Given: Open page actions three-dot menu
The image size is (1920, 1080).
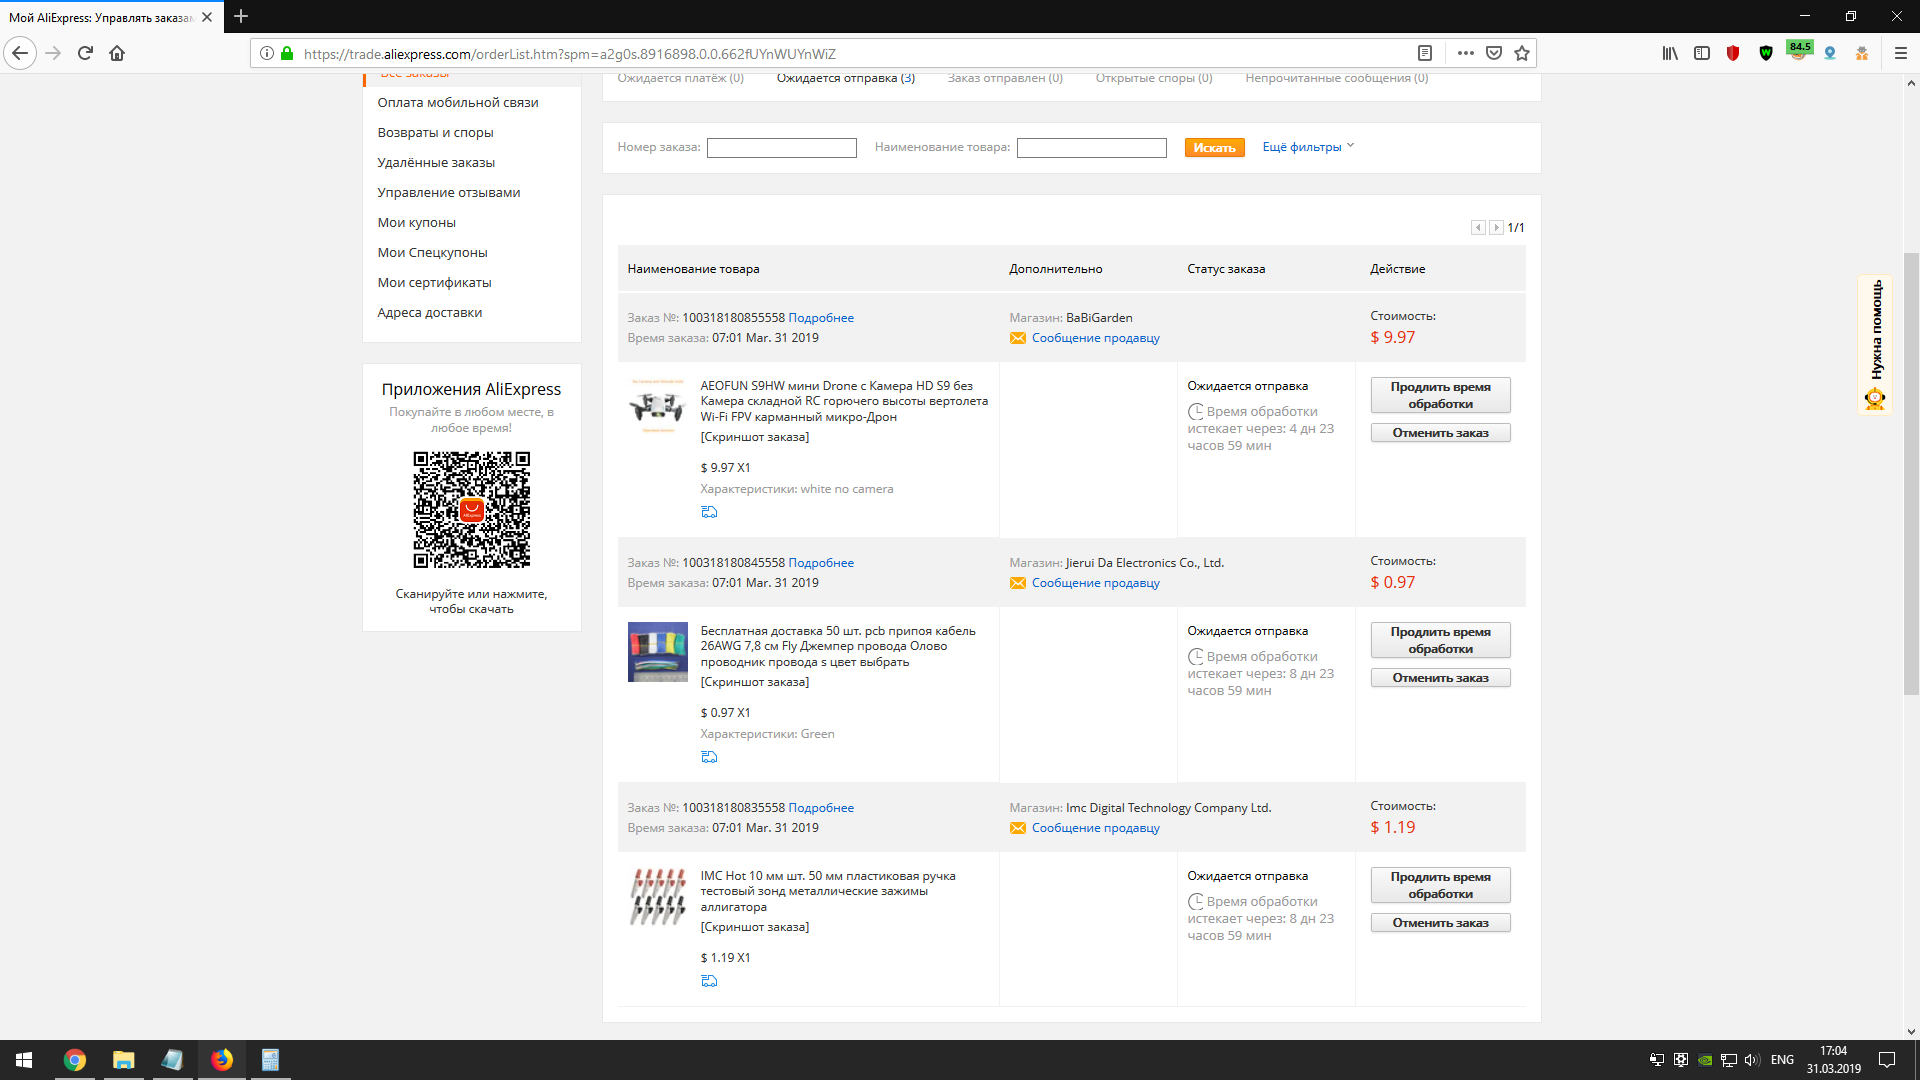Looking at the screenshot, I should 1466,53.
